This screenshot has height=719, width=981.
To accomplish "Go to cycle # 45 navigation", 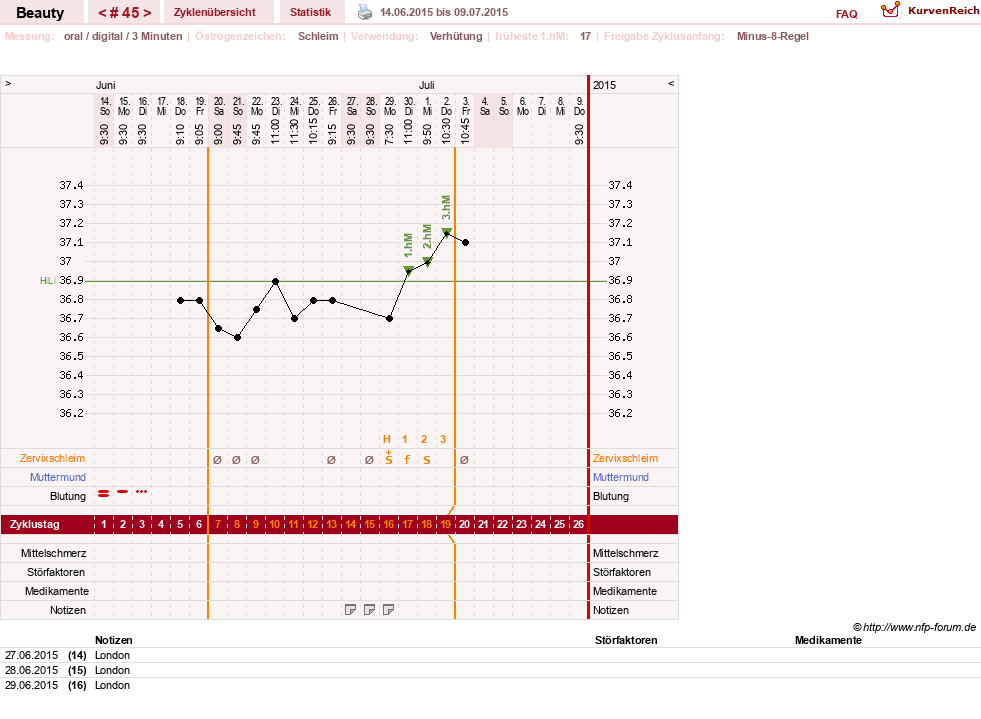I will pyautogui.click(x=125, y=13).
